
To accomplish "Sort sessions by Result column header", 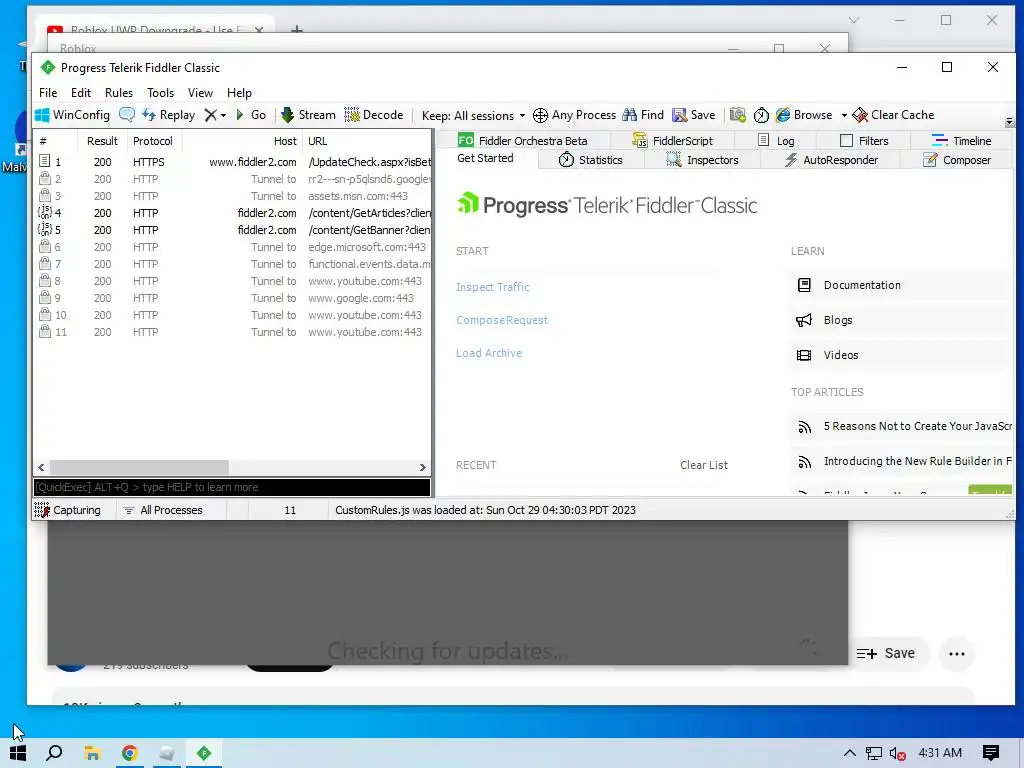I will (x=102, y=141).
